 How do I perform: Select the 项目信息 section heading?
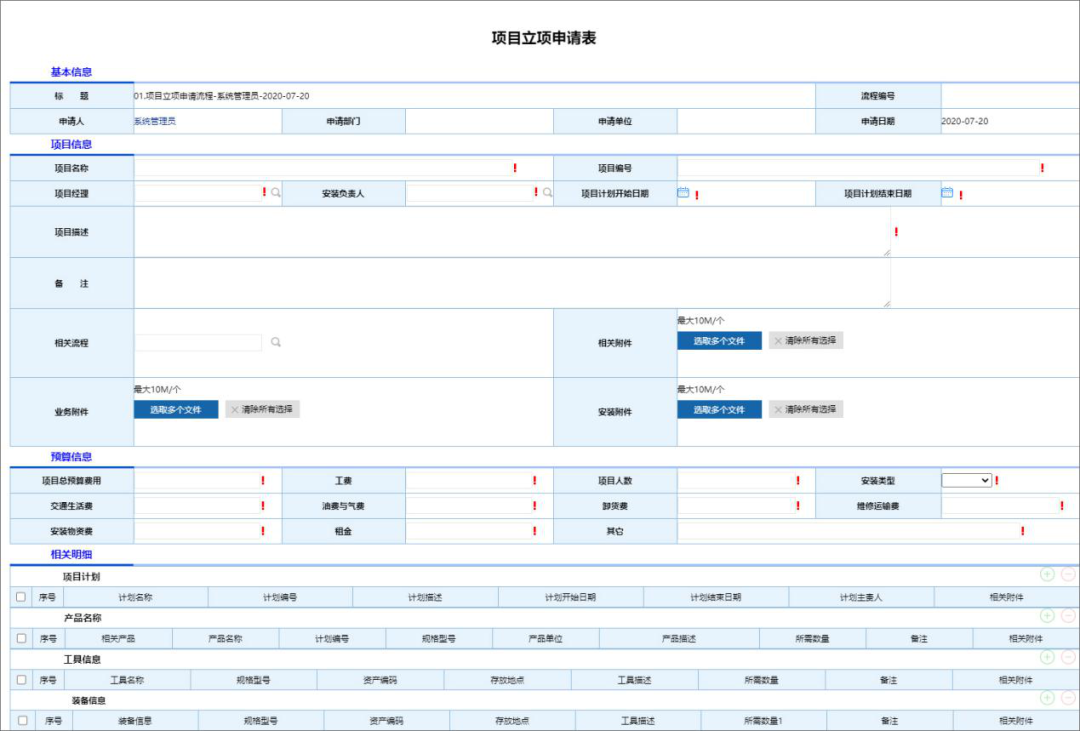71,144
